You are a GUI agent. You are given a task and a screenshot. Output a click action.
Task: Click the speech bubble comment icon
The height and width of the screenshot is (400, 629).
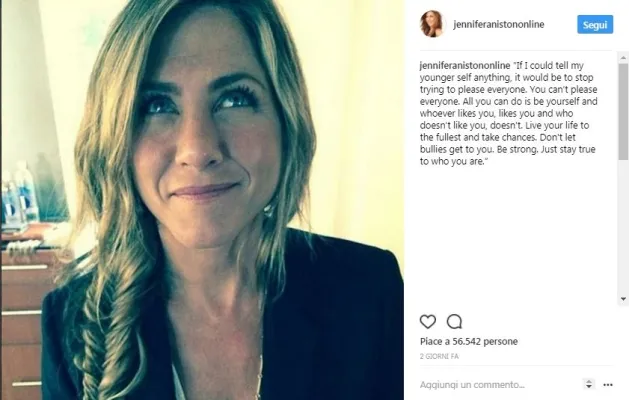pos(454,322)
